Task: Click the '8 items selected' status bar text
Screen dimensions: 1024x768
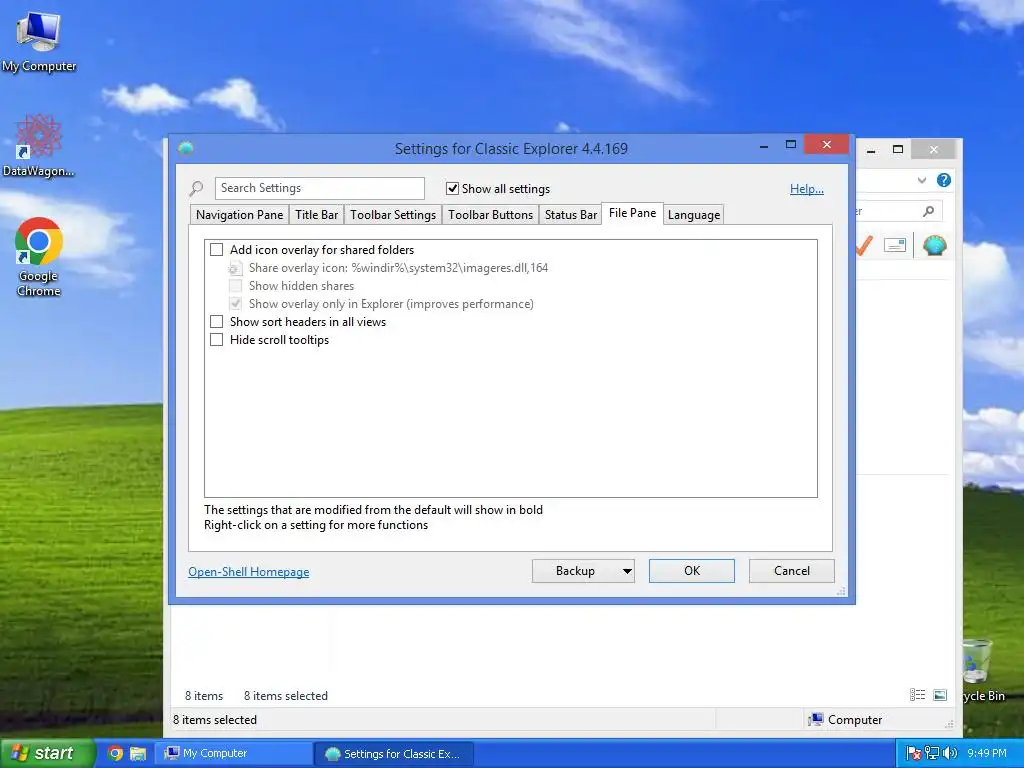Action: [215, 720]
